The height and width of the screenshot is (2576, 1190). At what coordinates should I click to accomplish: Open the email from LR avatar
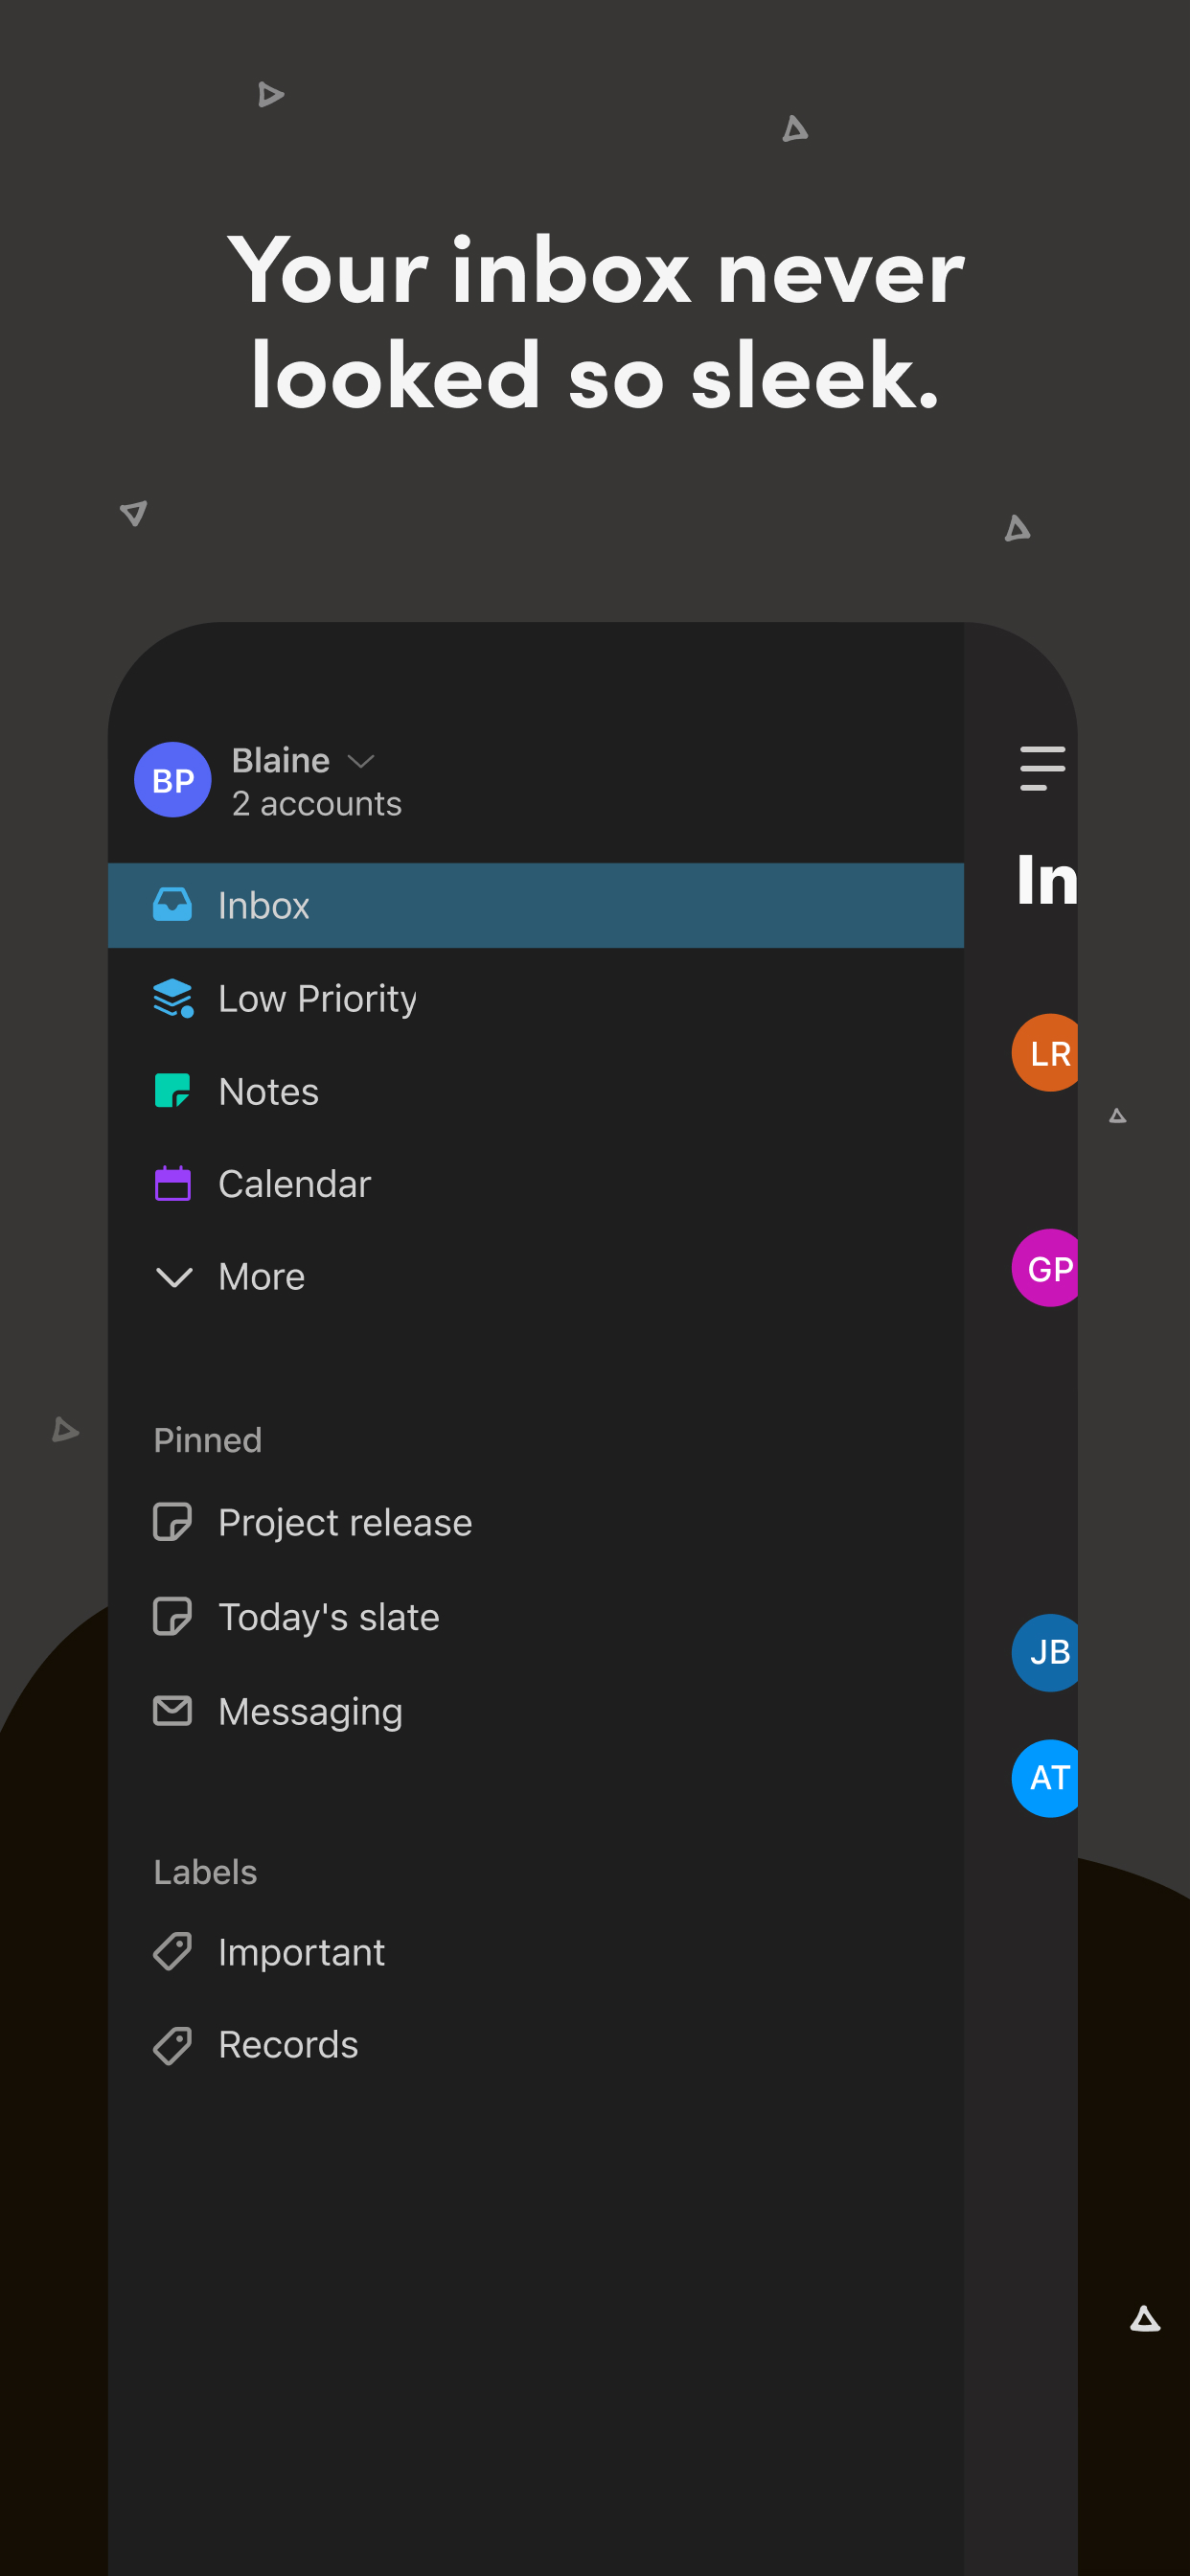(1046, 1053)
